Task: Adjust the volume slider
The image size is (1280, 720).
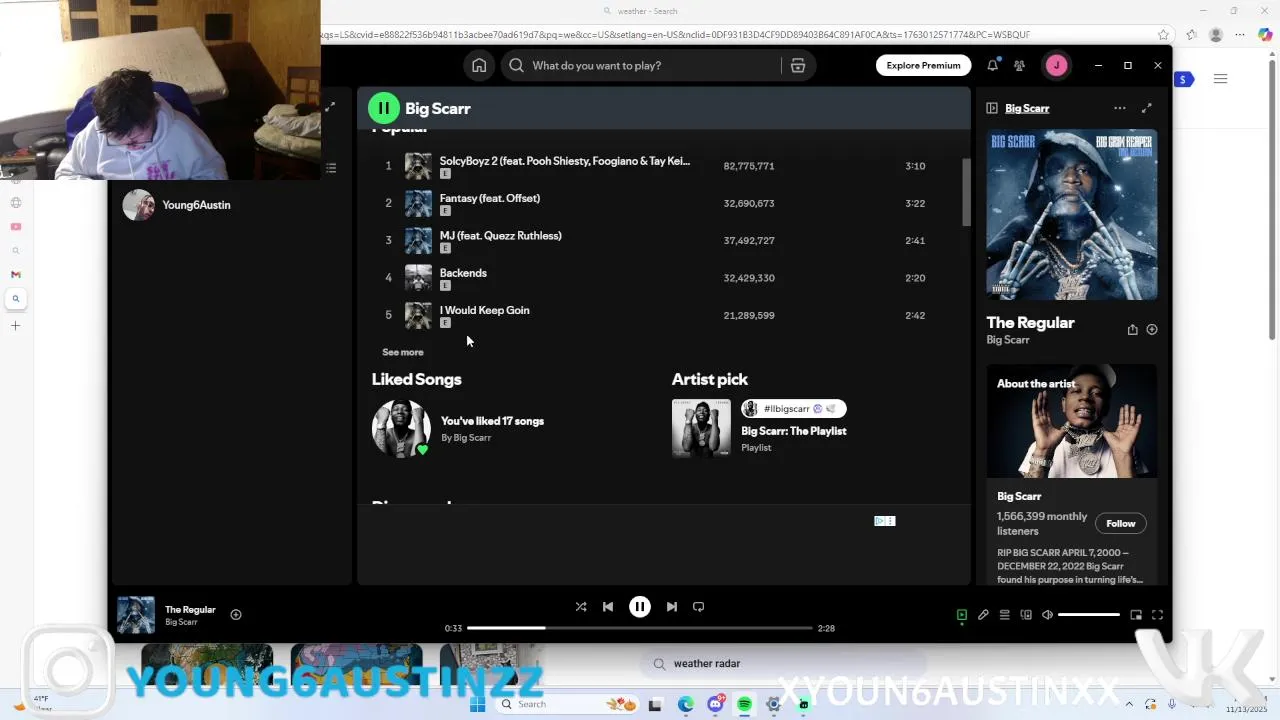Action: click(1089, 615)
